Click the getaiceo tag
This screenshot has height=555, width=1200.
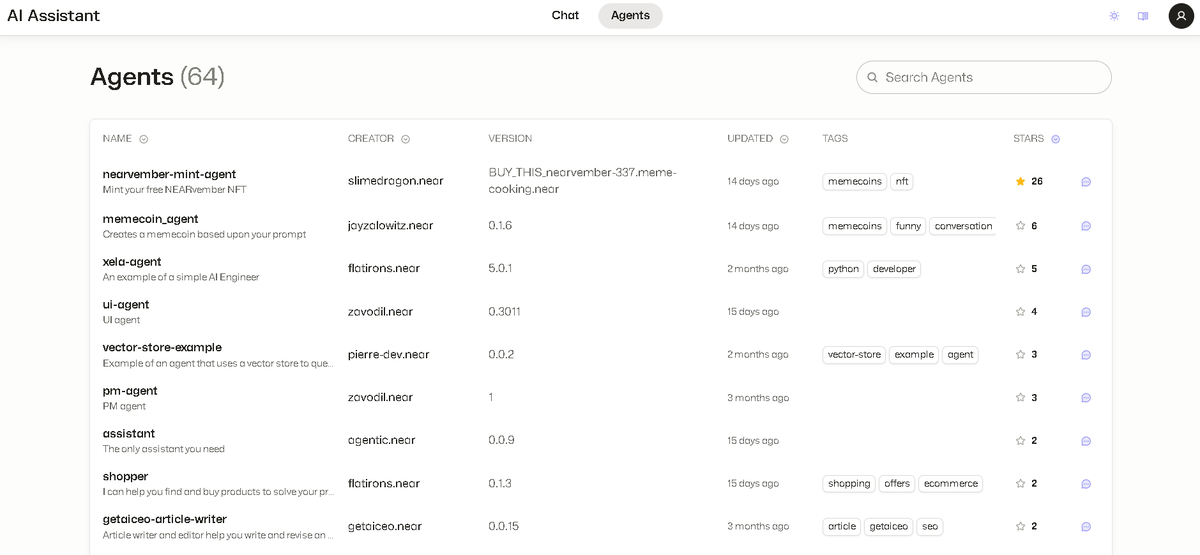click(x=888, y=527)
